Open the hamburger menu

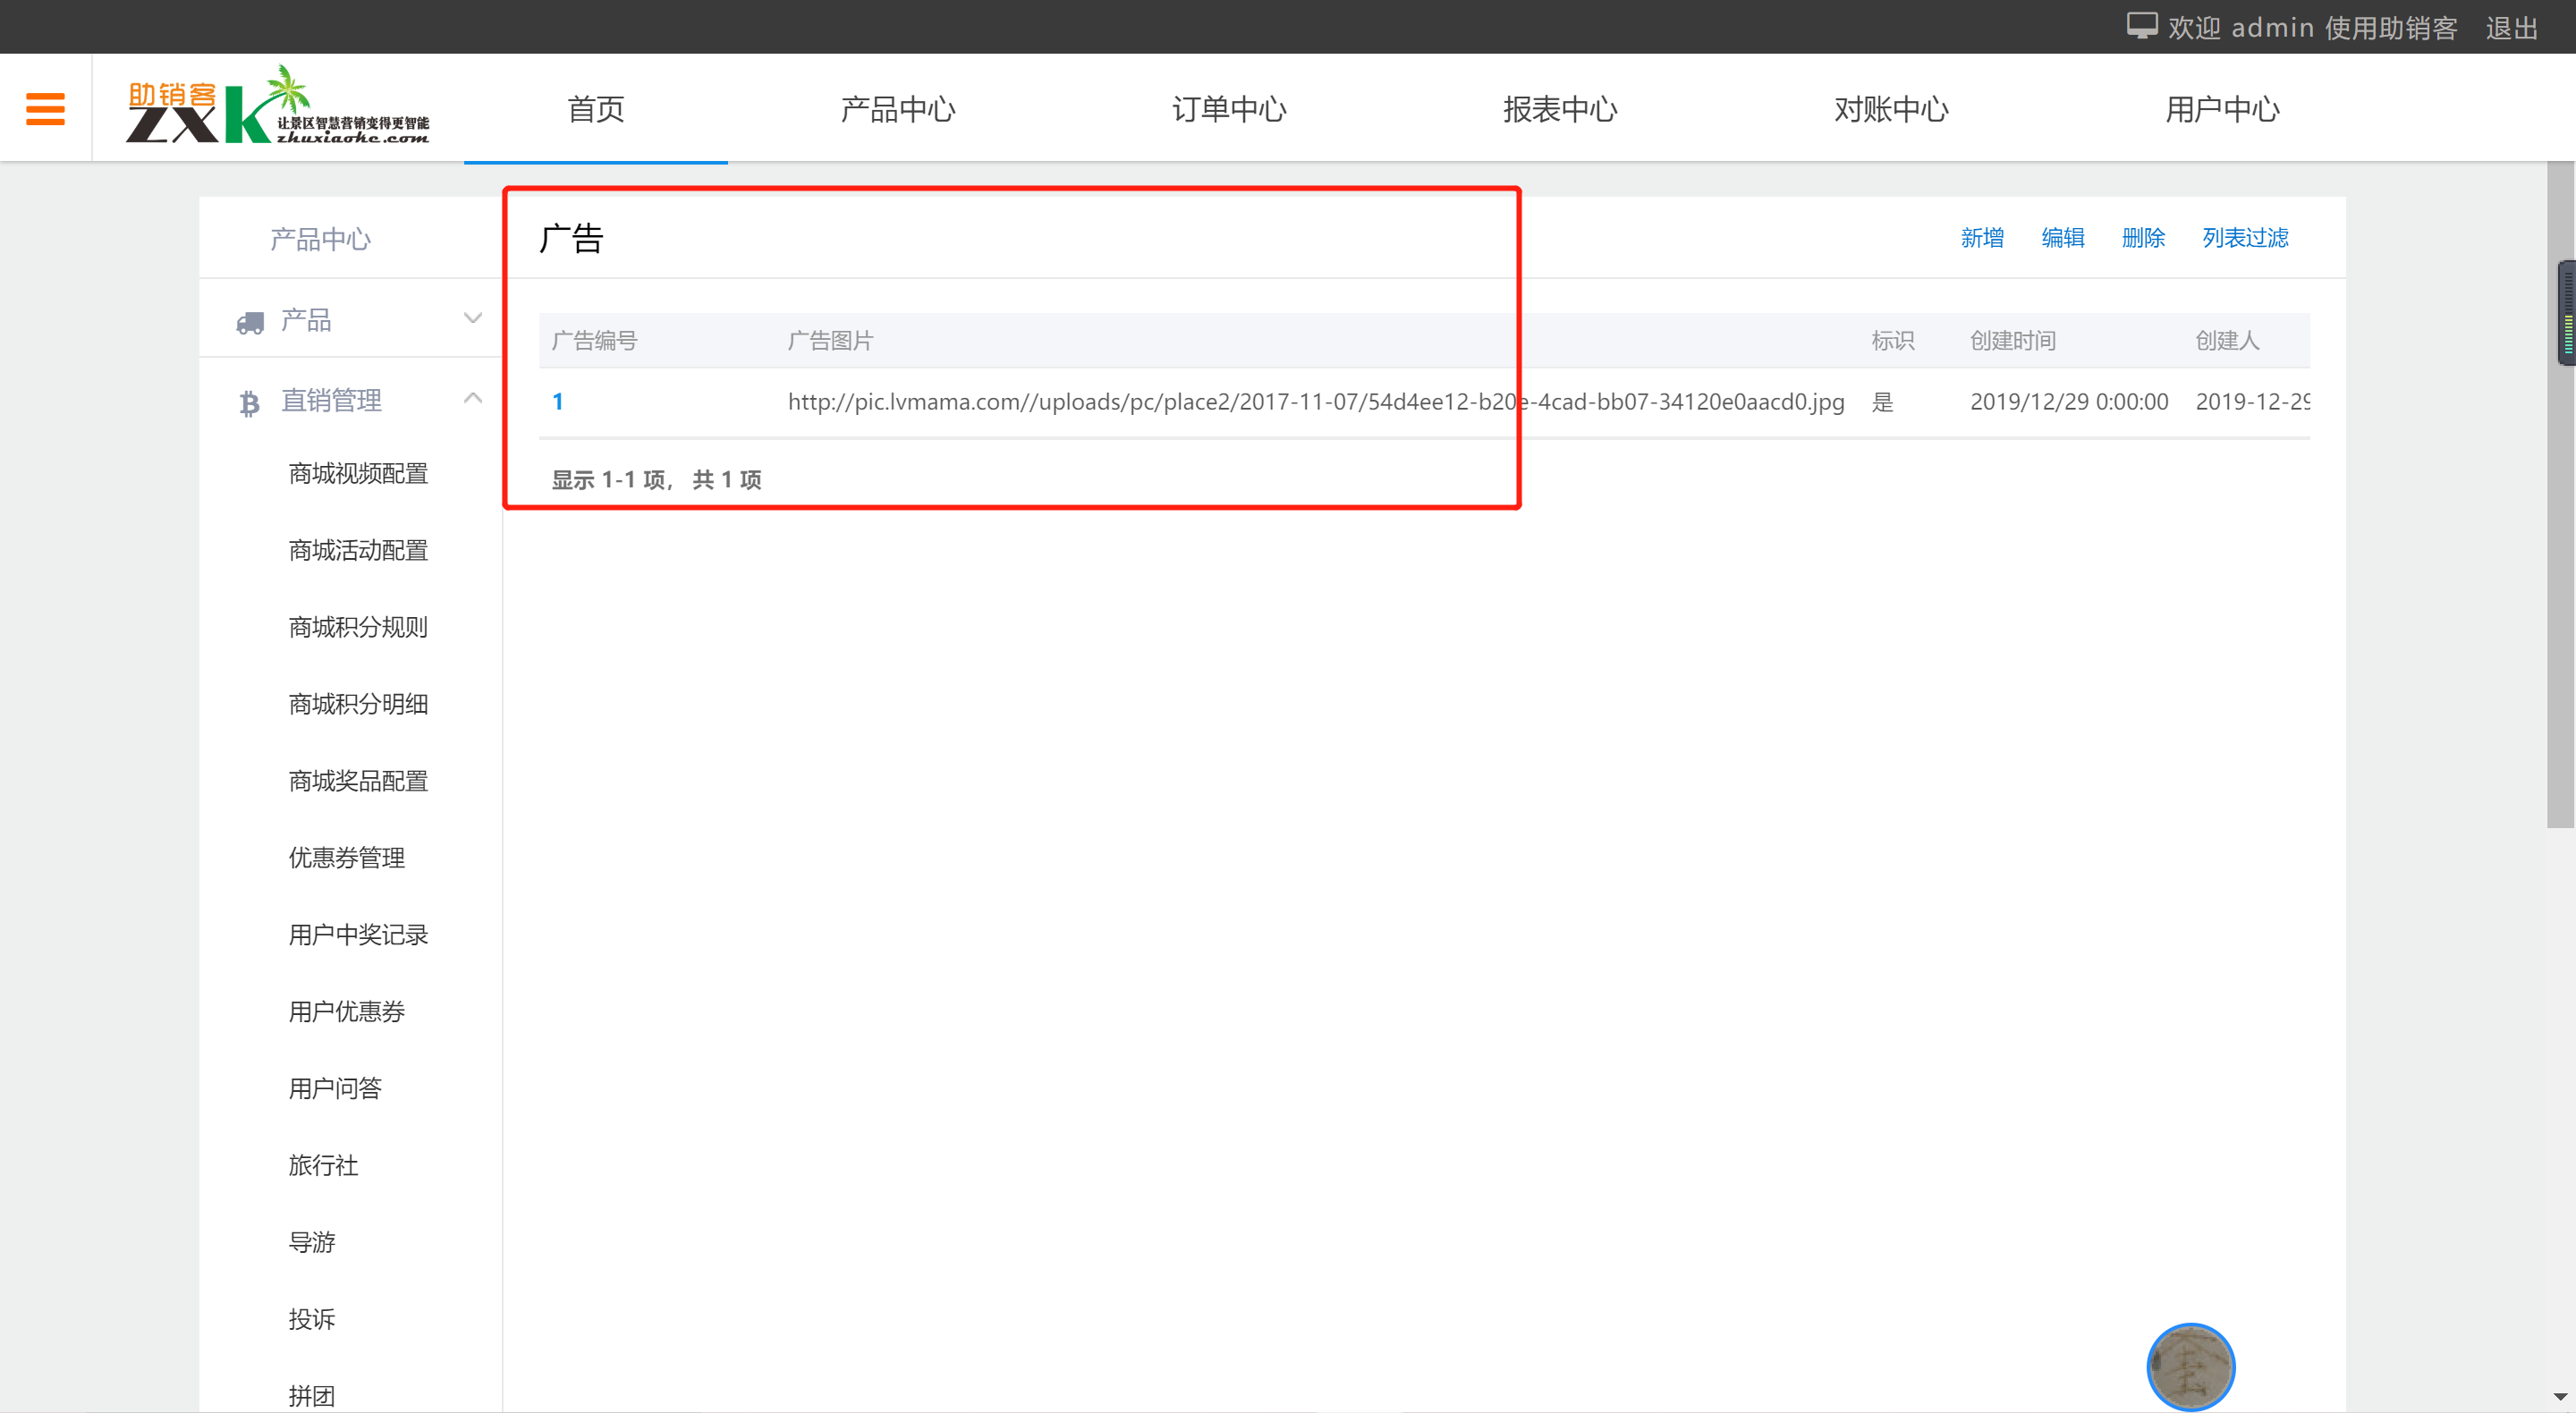click(x=45, y=108)
